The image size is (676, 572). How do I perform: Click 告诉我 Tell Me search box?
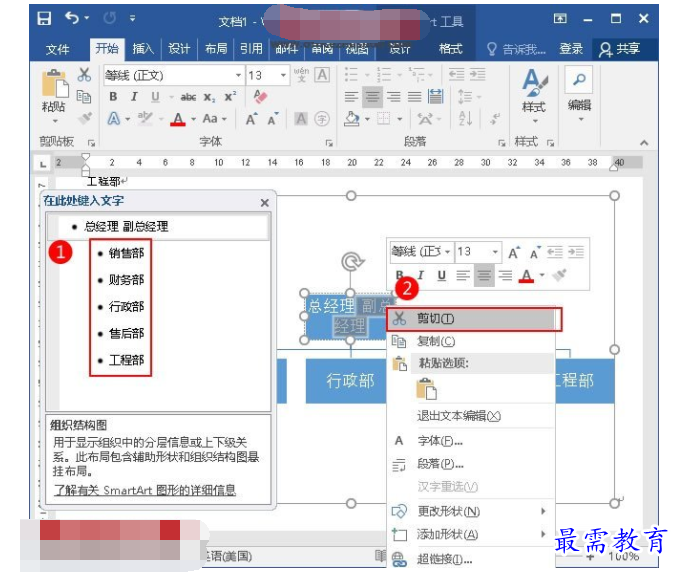coord(516,49)
